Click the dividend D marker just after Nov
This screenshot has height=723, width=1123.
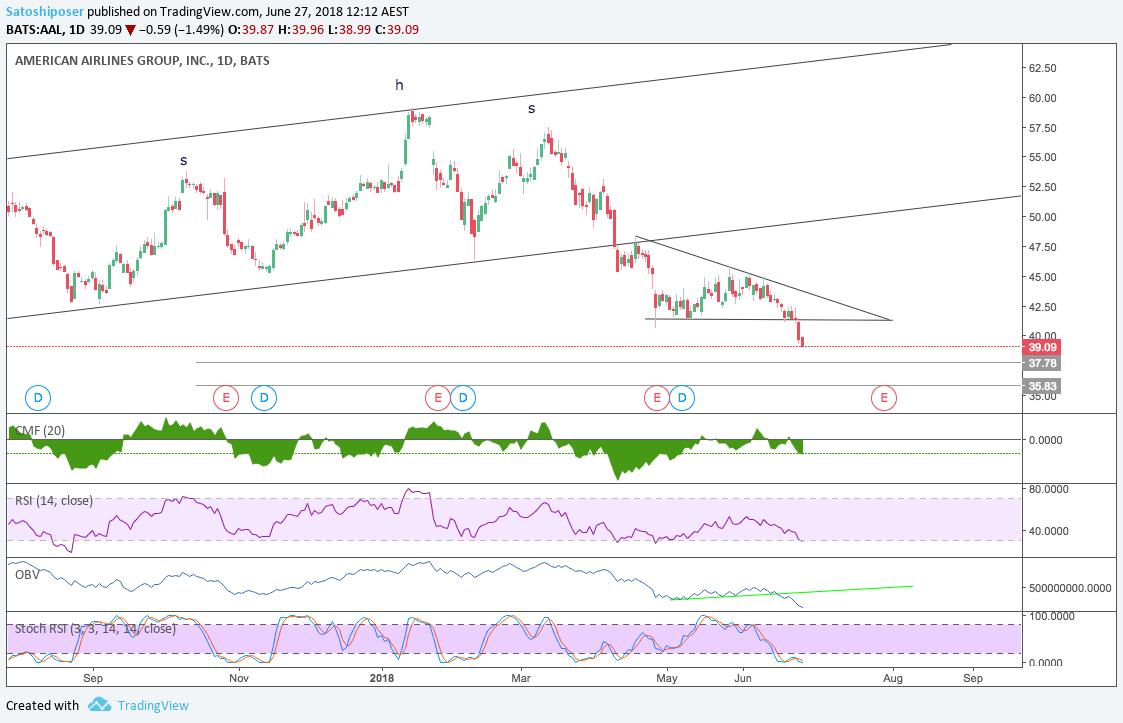pyautogui.click(x=264, y=398)
